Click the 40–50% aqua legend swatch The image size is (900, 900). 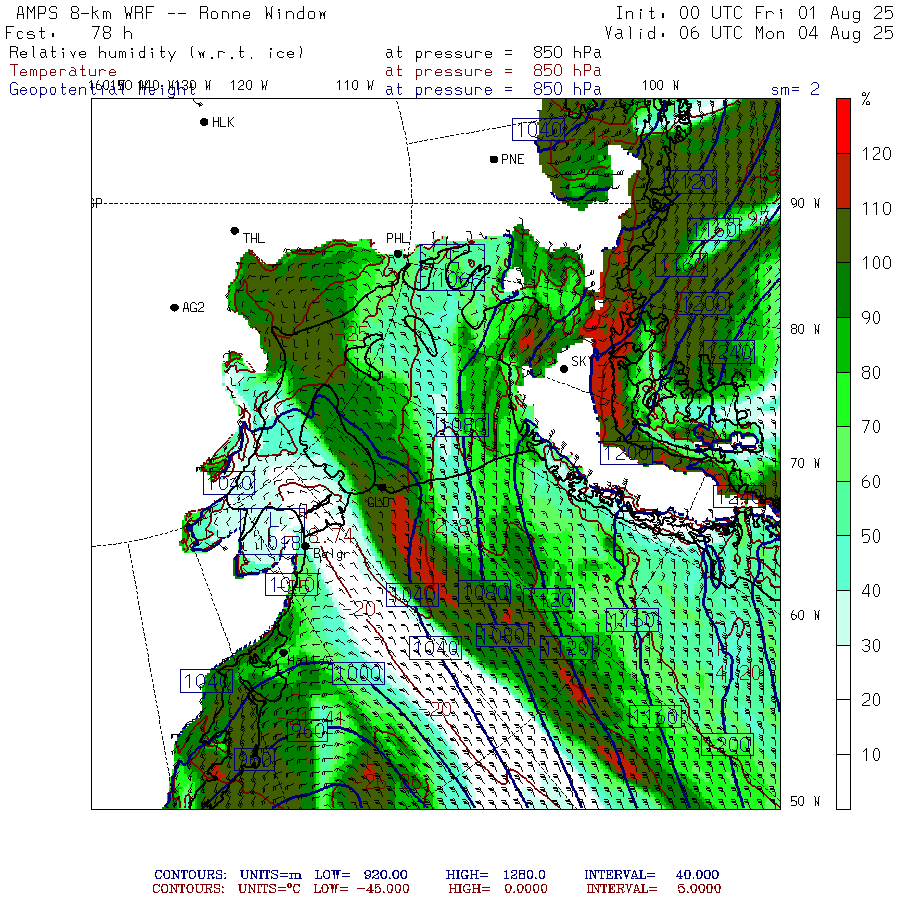tap(843, 563)
